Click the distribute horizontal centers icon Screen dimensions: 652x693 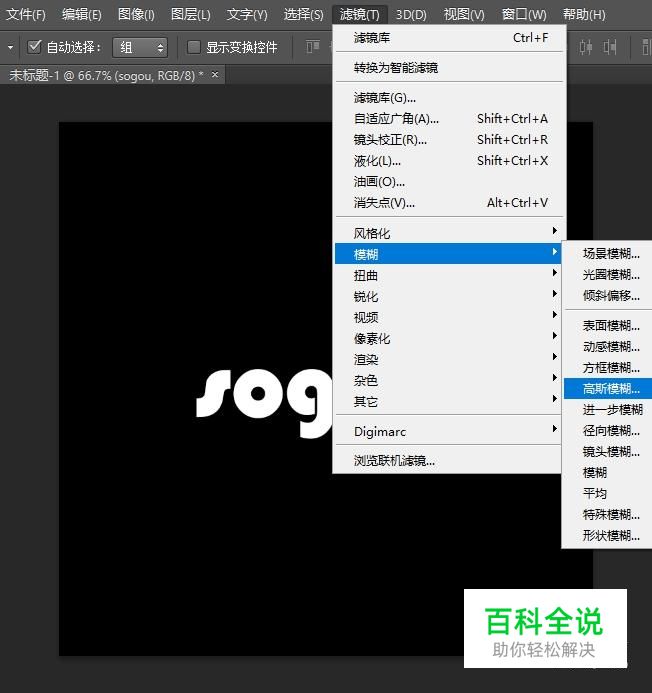(x=586, y=46)
